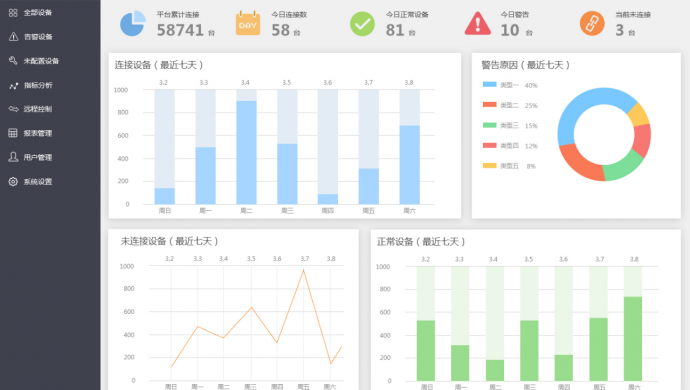Select the 指标分析 line chart icon
The image size is (690, 390).
coord(13,85)
